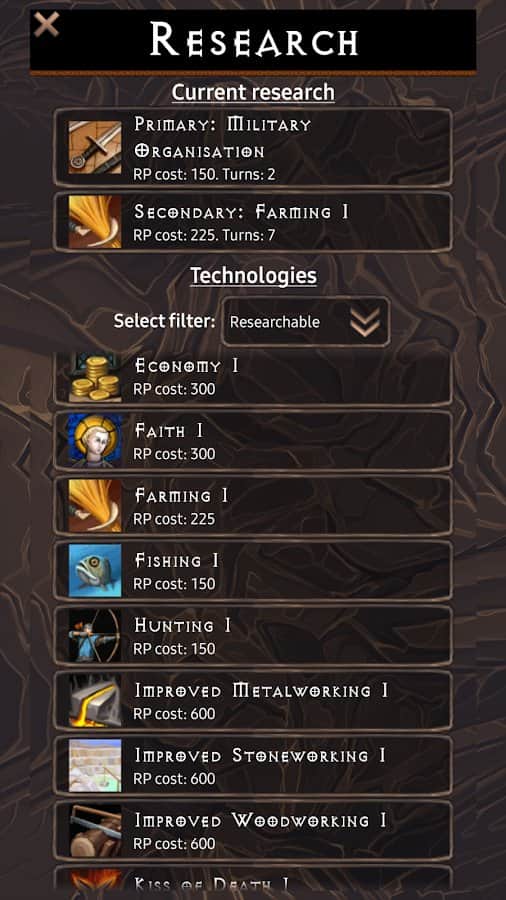Click the saw and log Woodworking icon
Image resolution: width=506 pixels, height=900 pixels.
95,830
